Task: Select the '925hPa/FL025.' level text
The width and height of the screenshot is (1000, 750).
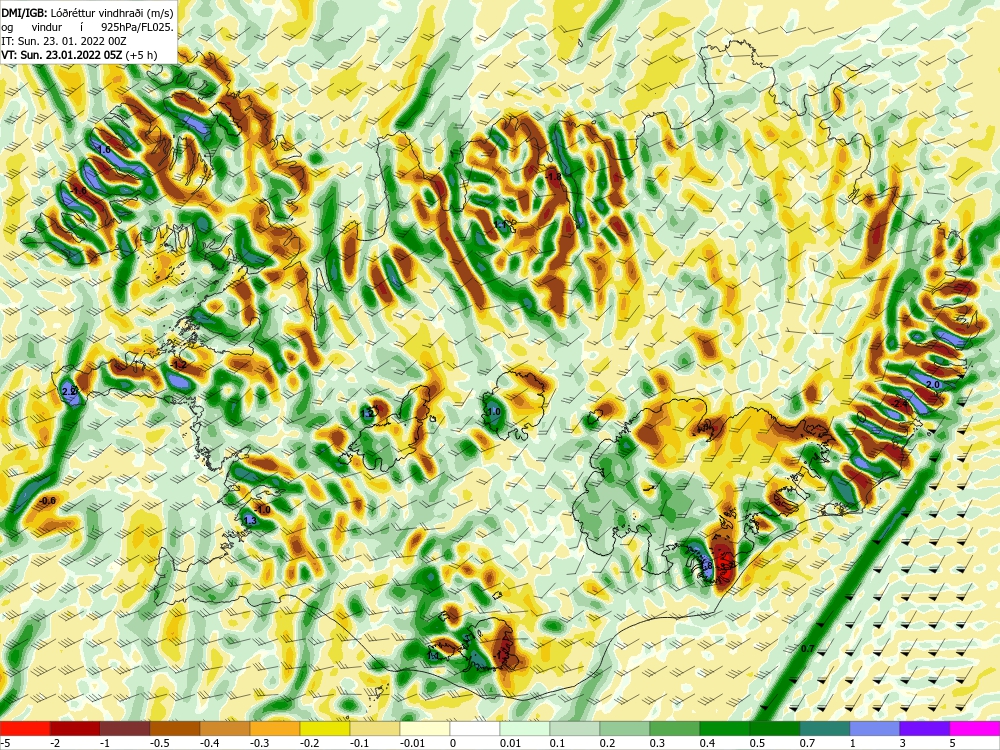Action: coord(137,27)
